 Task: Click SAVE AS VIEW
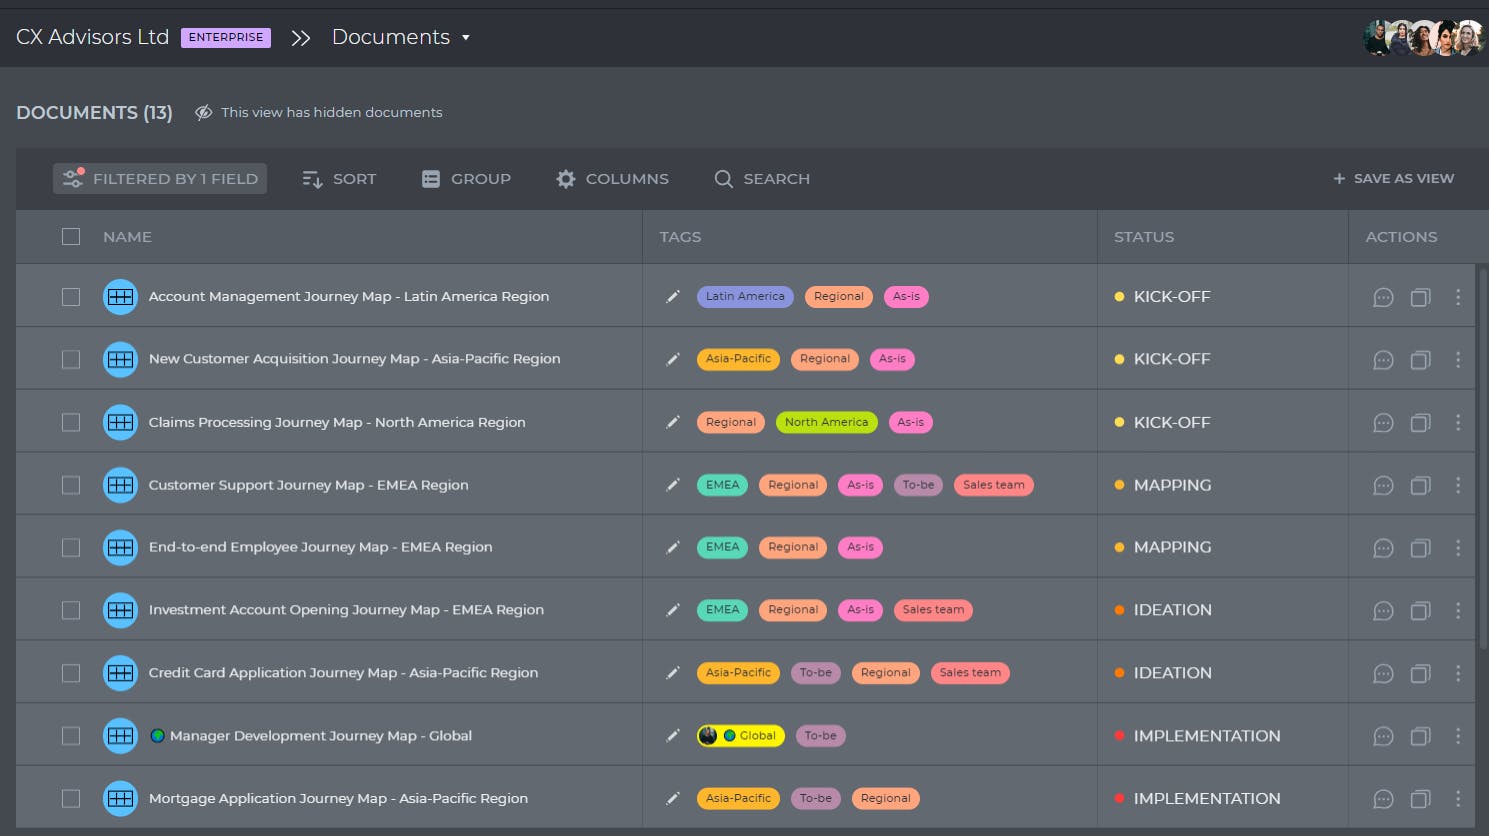tap(1392, 178)
